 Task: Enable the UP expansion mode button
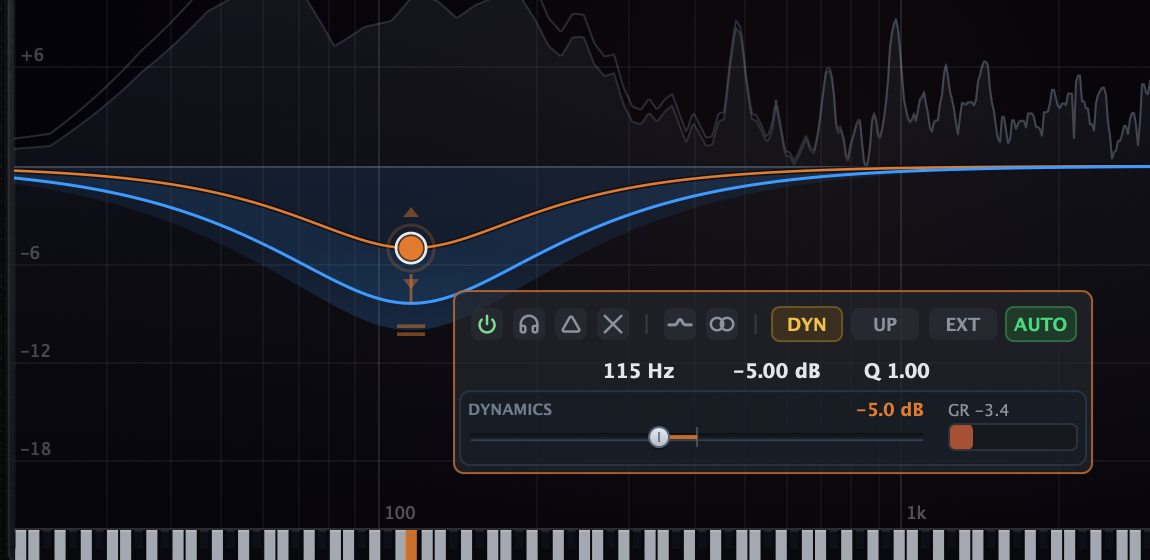885,324
